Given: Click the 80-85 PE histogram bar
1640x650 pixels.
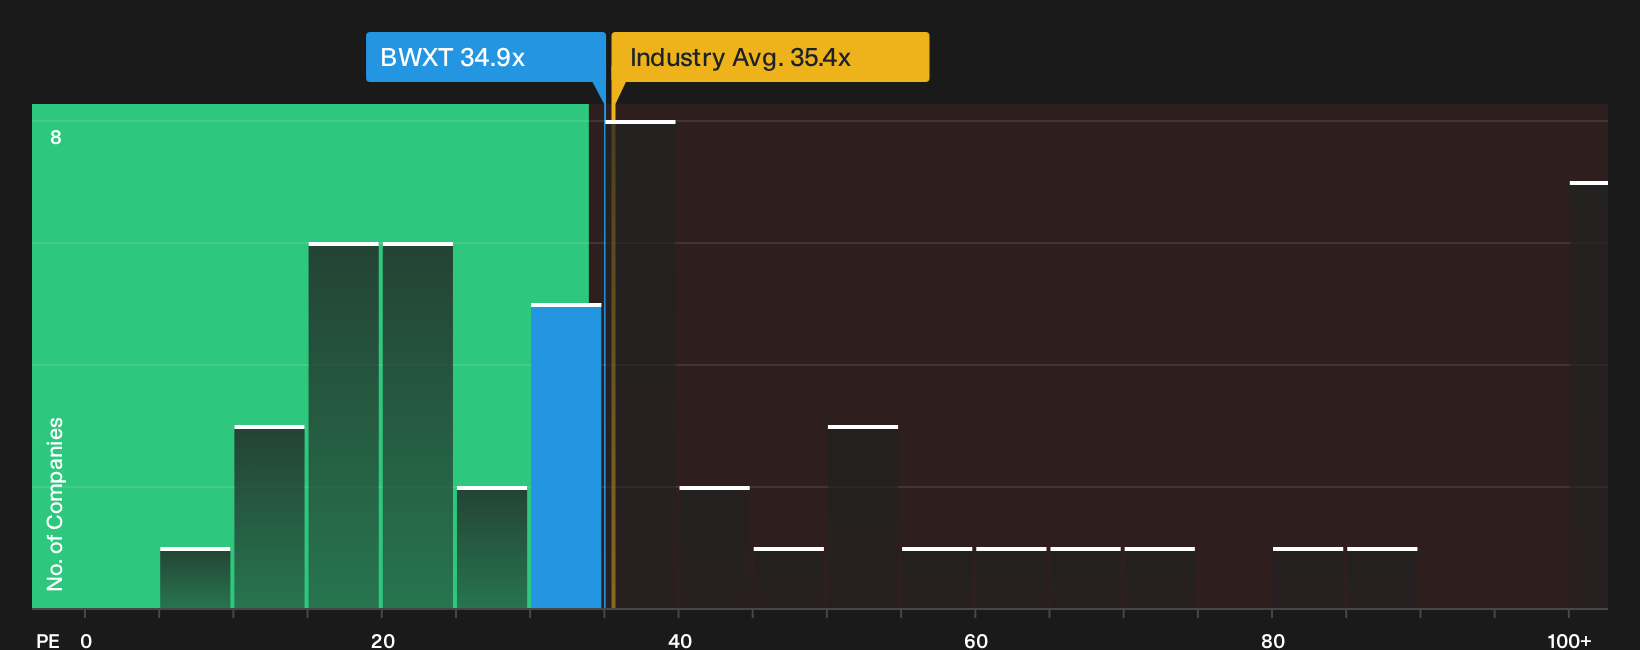Looking at the screenshot, I should (x=1308, y=578).
